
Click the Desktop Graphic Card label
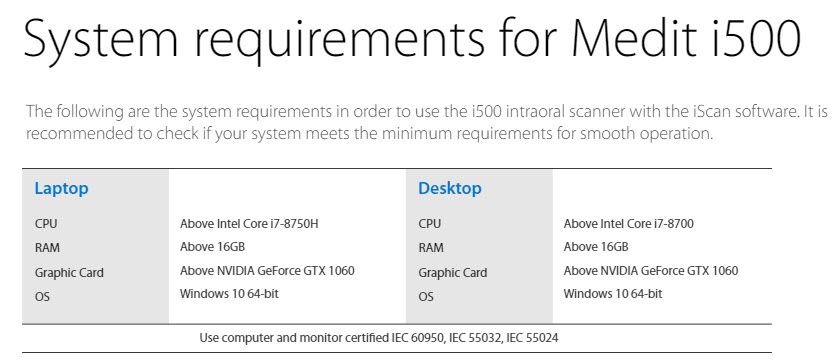click(x=453, y=273)
